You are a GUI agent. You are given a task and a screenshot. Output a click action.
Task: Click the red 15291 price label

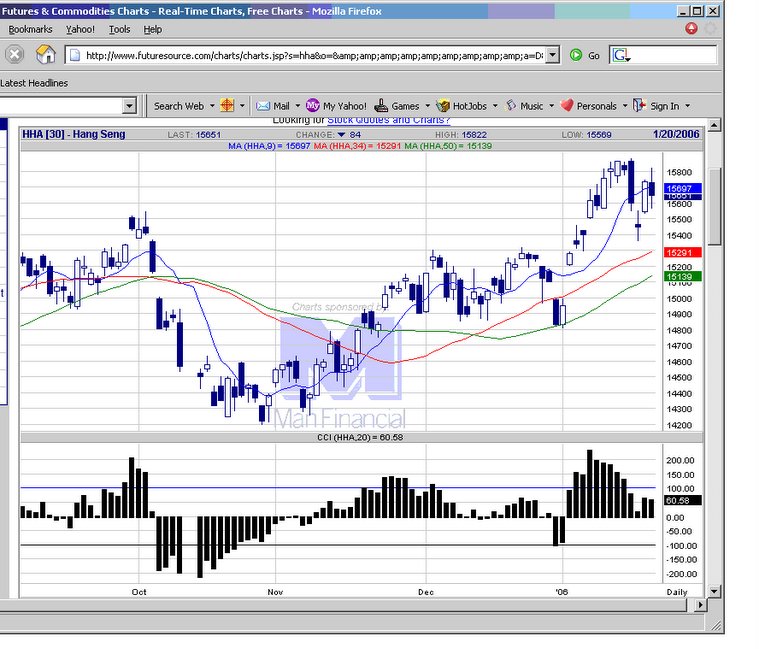pos(683,252)
